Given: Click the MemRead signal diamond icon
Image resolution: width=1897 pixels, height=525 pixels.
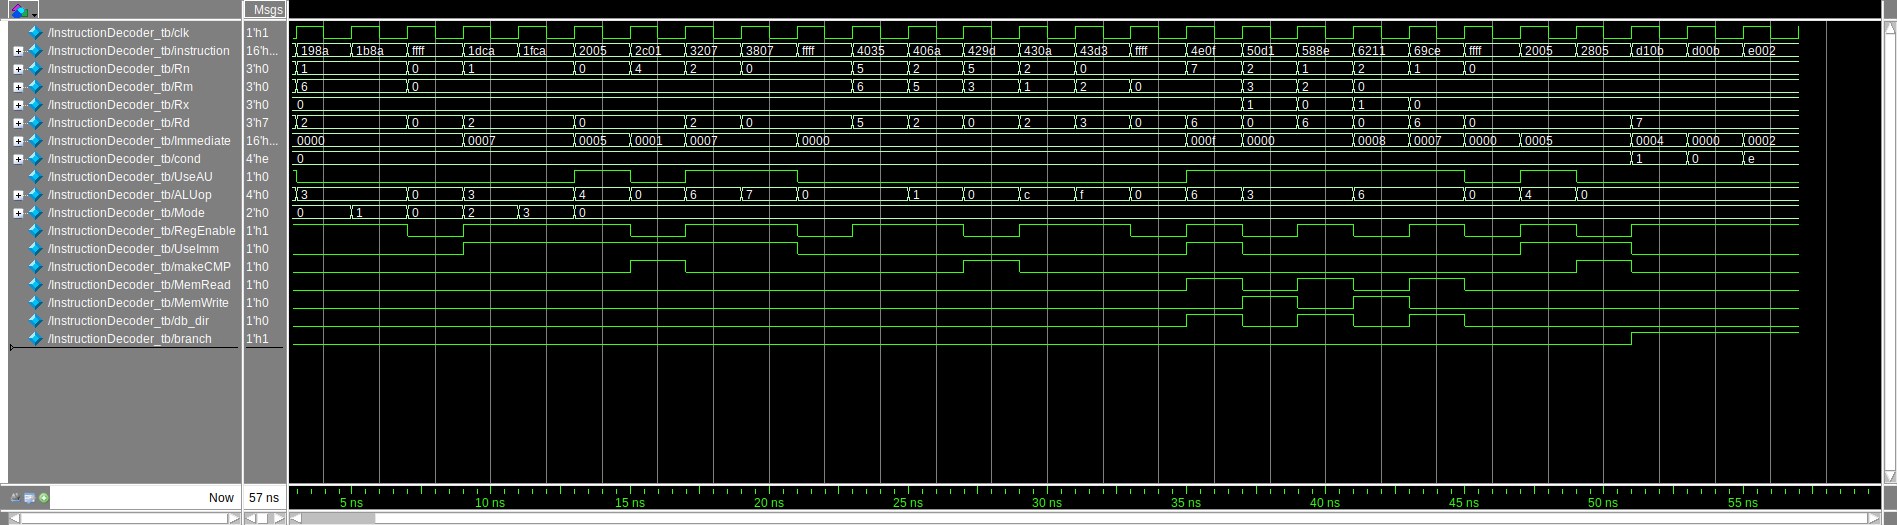Looking at the screenshot, I should [36, 285].
